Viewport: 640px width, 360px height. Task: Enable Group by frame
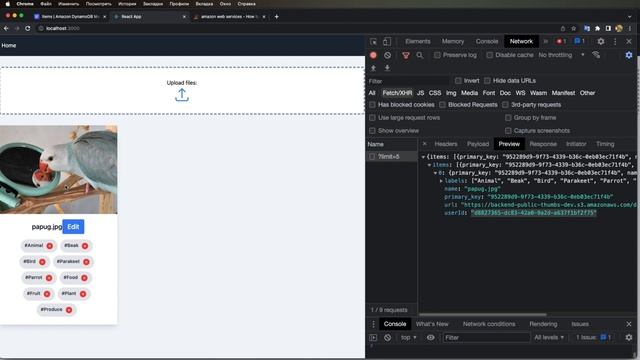click(x=508, y=118)
